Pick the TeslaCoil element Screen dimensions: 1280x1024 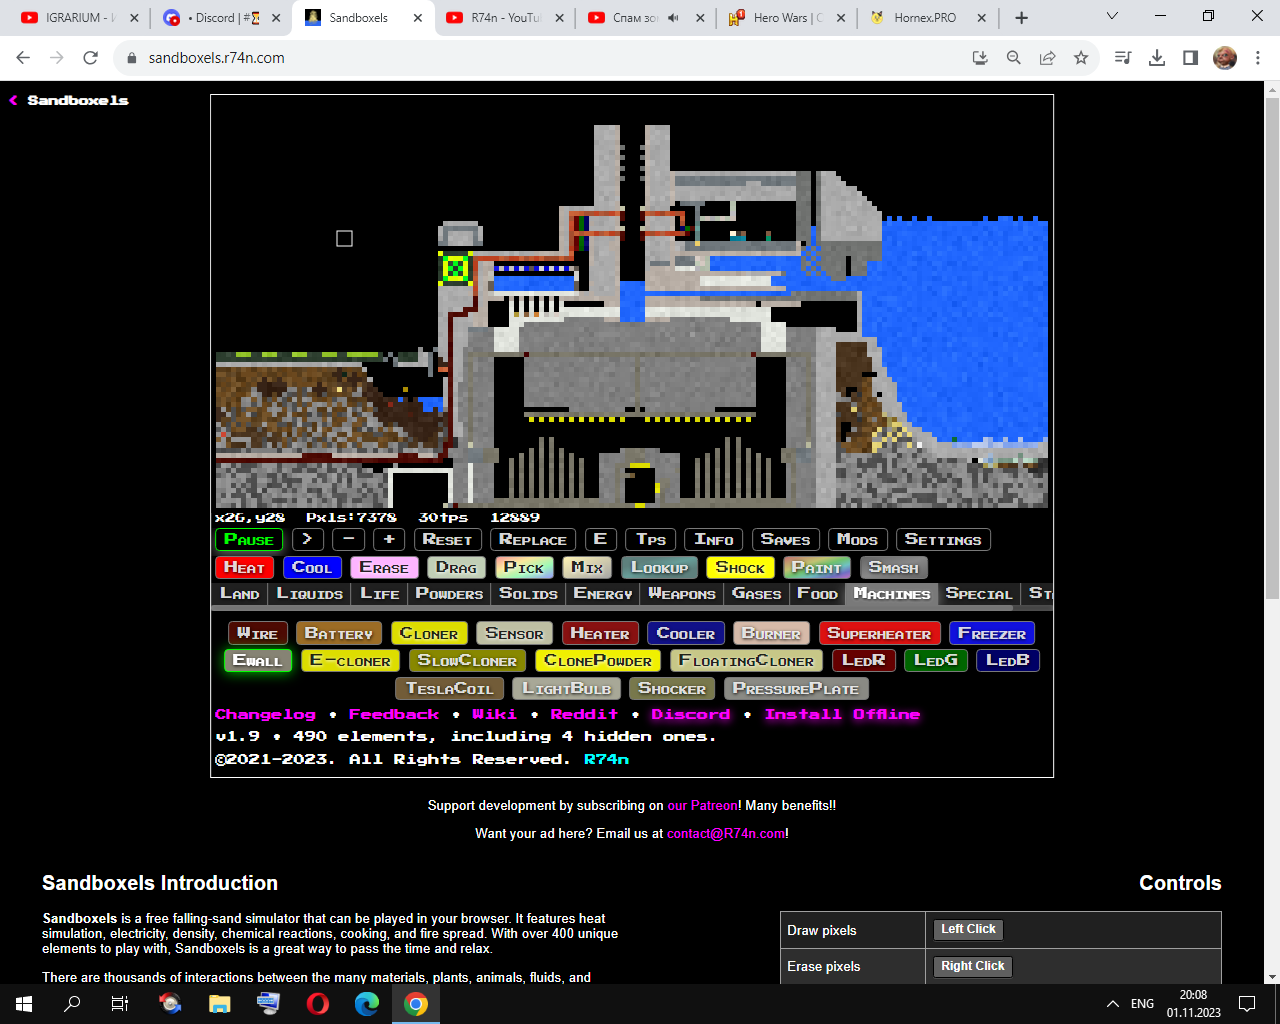[450, 689]
